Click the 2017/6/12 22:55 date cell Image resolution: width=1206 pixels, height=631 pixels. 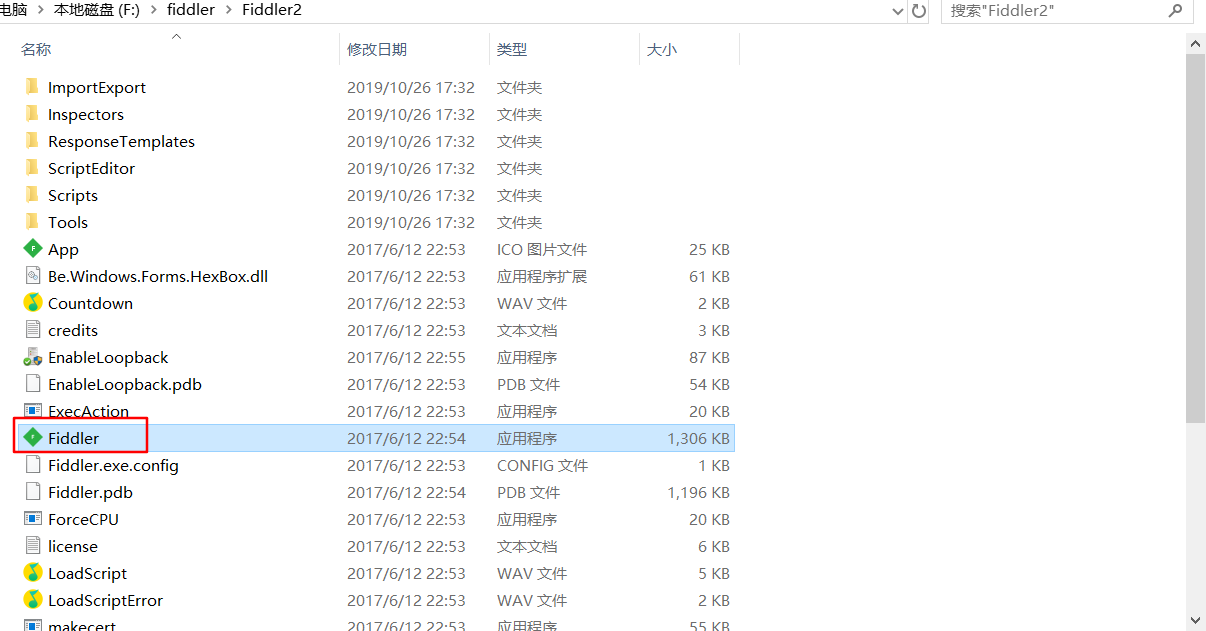pyautogui.click(x=406, y=358)
